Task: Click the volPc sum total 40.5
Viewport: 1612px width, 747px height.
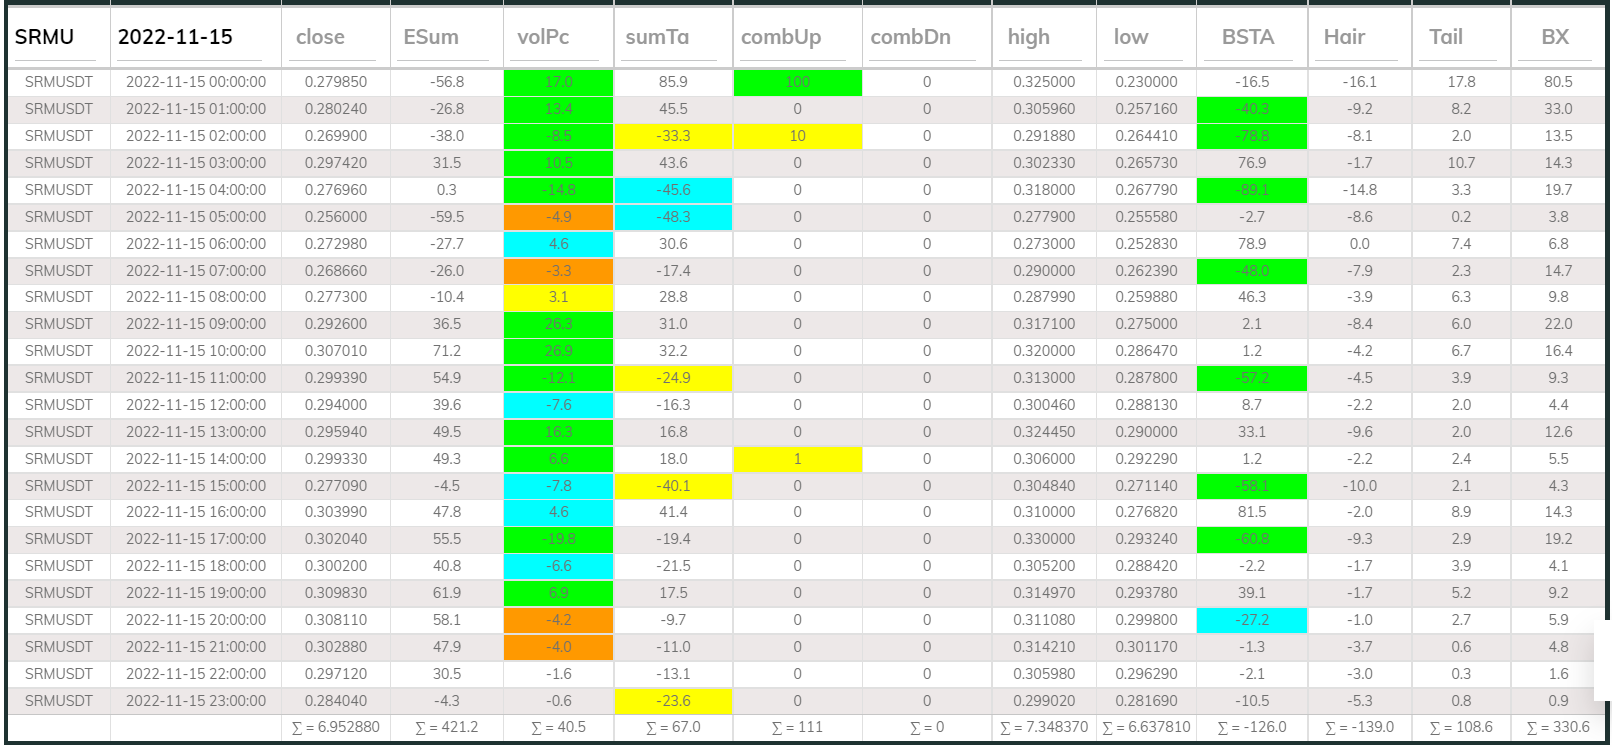Action: point(558,727)
